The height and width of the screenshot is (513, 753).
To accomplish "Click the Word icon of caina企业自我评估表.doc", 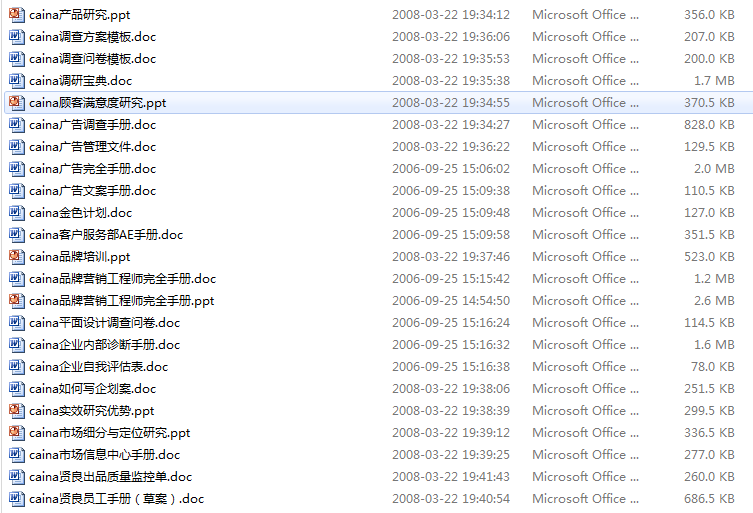I will (16, 366).
